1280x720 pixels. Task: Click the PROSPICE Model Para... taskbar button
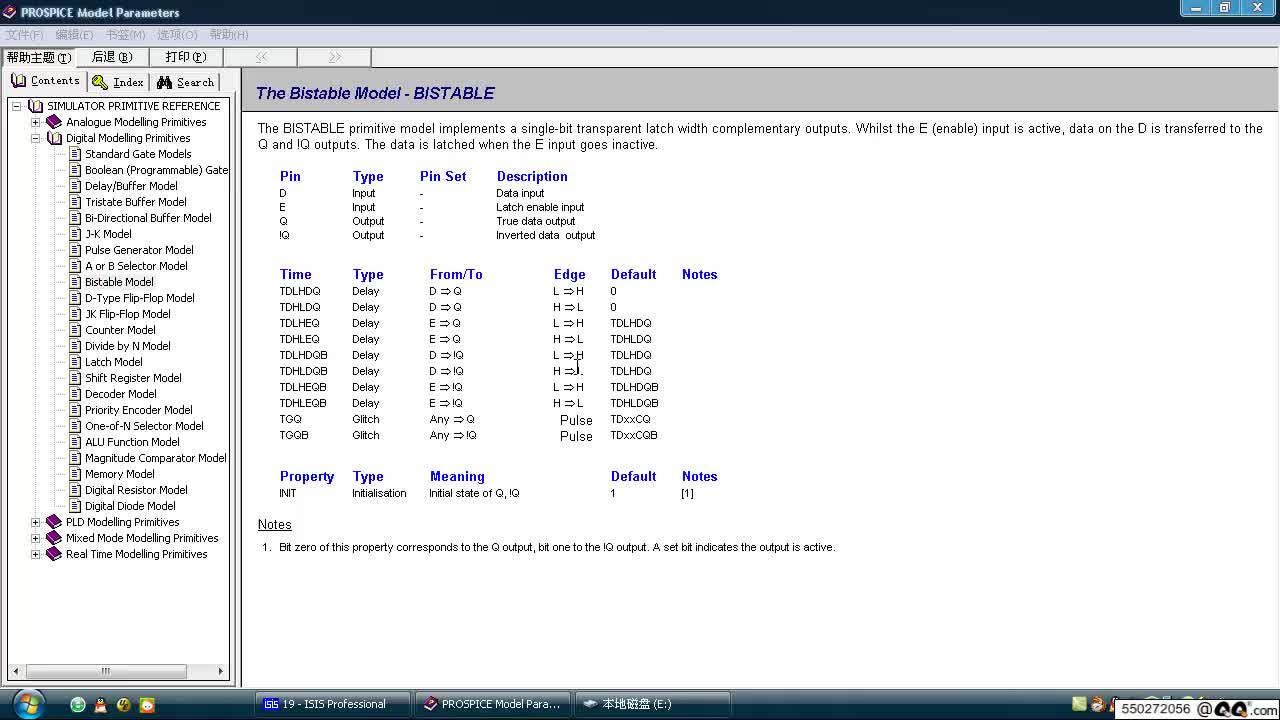tap(494, 704)
